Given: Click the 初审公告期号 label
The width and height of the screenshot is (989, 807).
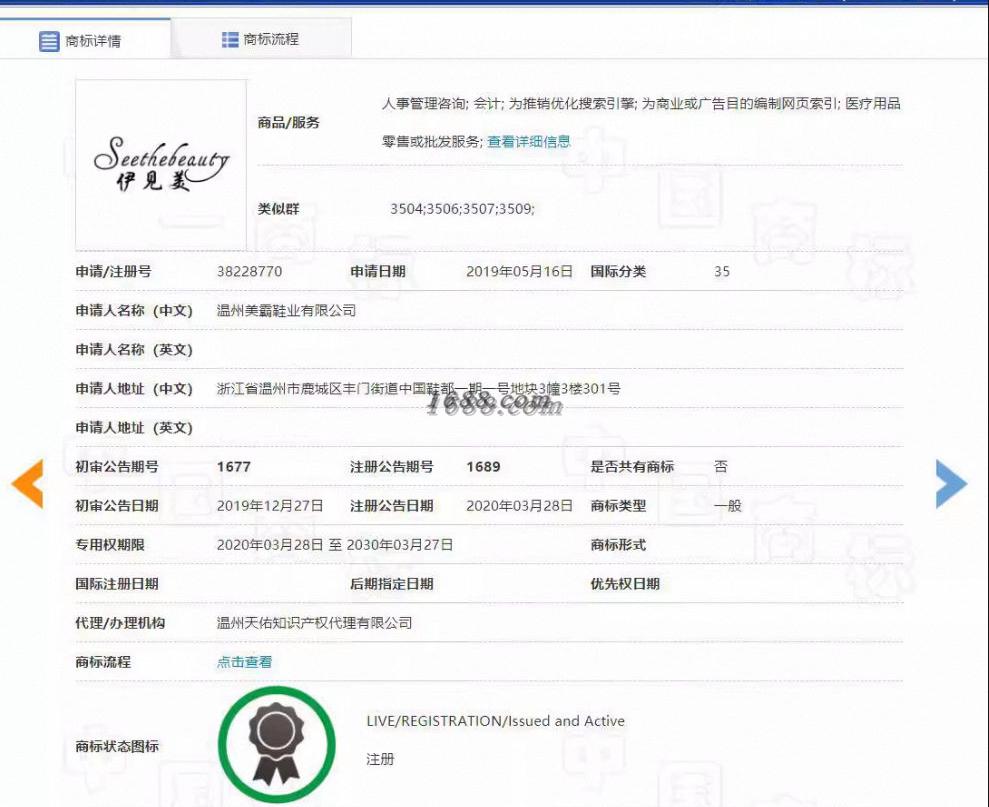Looking at the screenshot, I should (x=117, y=467).
